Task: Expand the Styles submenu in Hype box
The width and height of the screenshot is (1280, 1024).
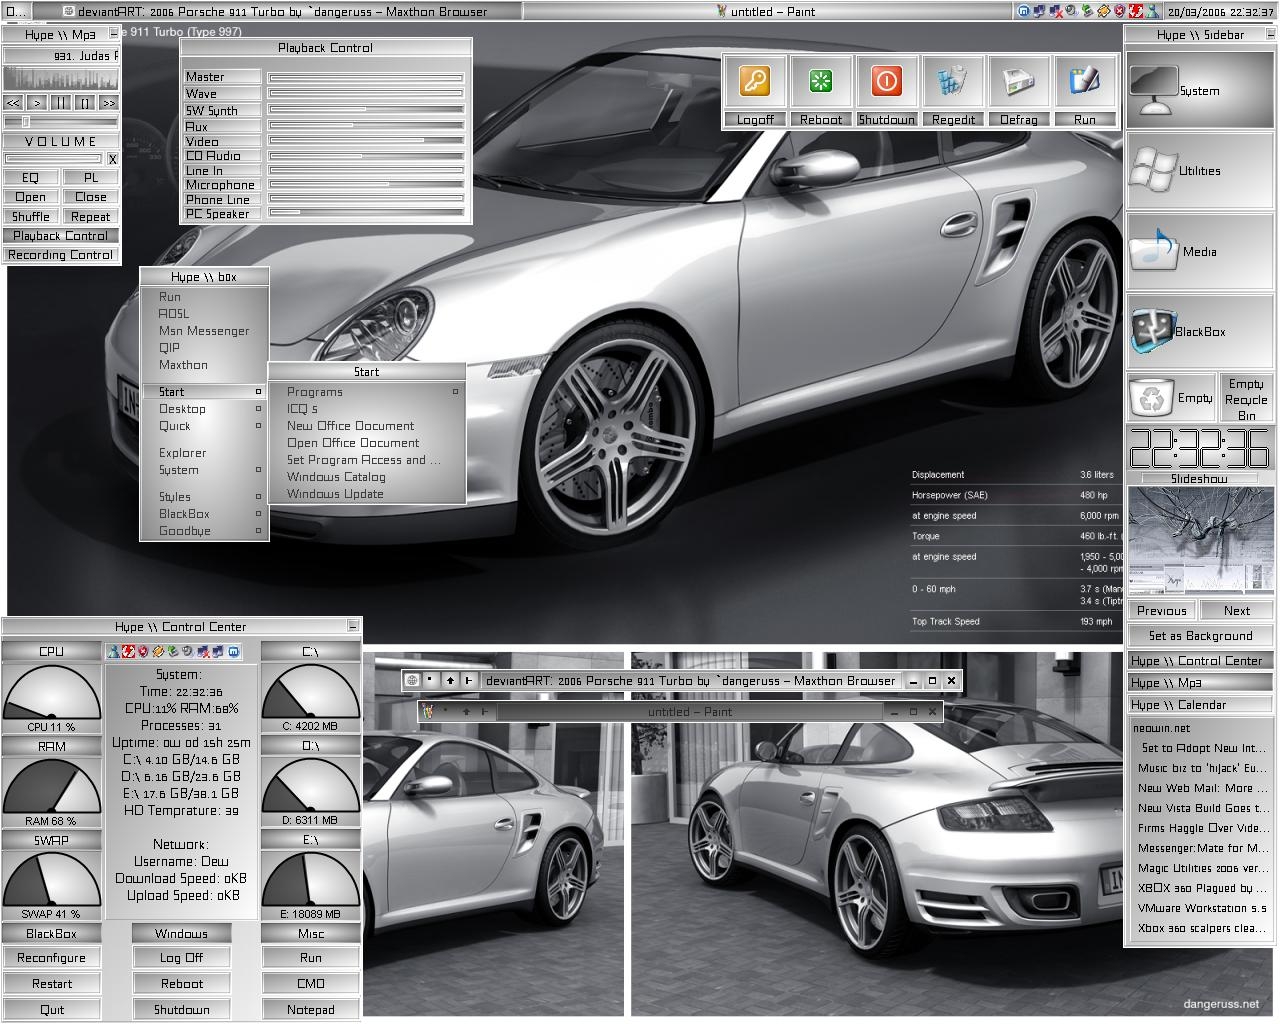Action: 205,497
